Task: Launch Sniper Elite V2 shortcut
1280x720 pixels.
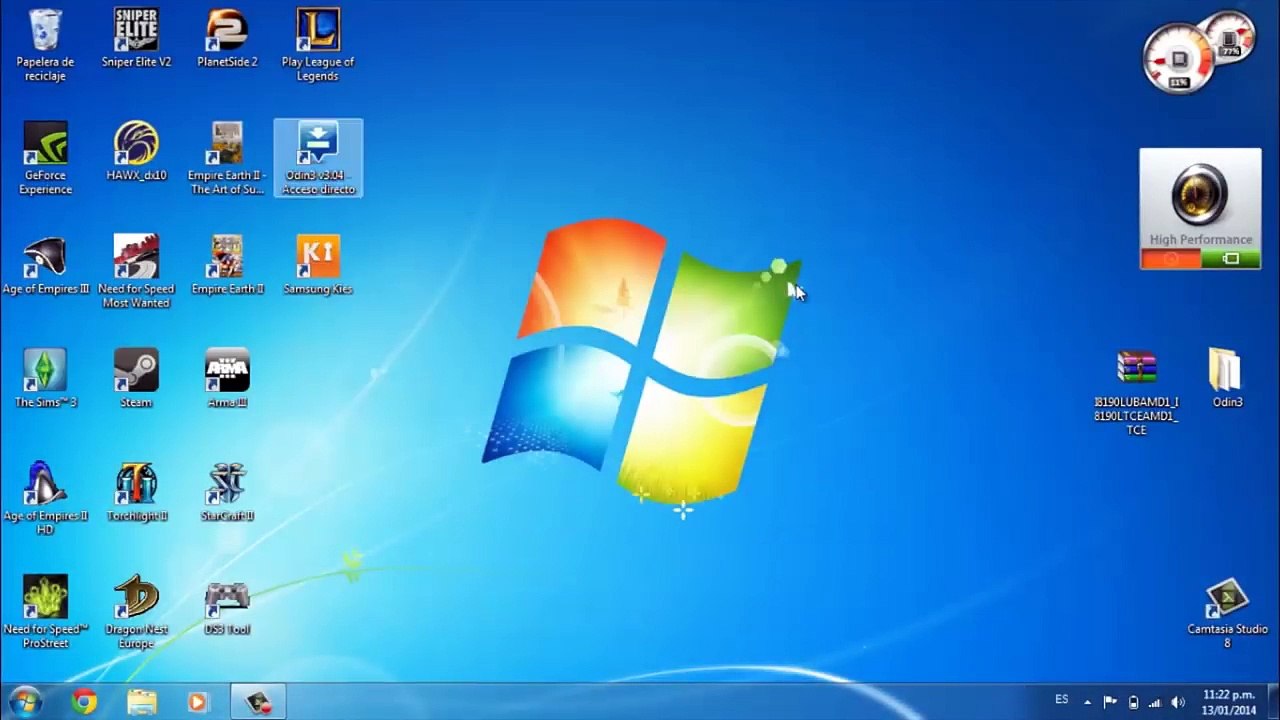Action: pos(136,39)
